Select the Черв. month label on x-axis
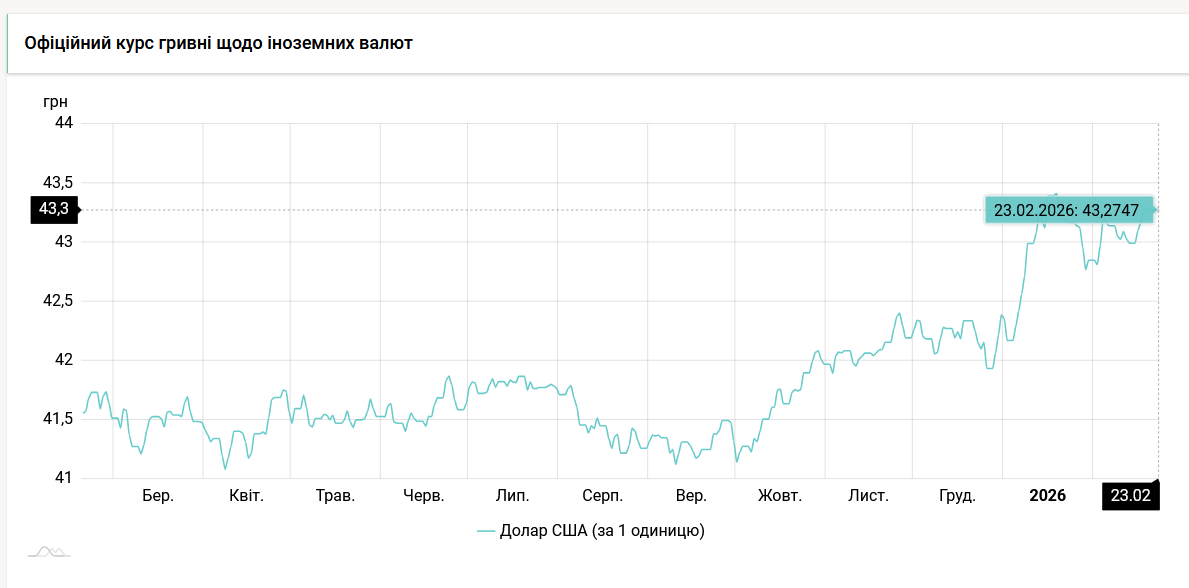Image resolution: width=1189 pixels, height=588 pixels. [424, 496]
